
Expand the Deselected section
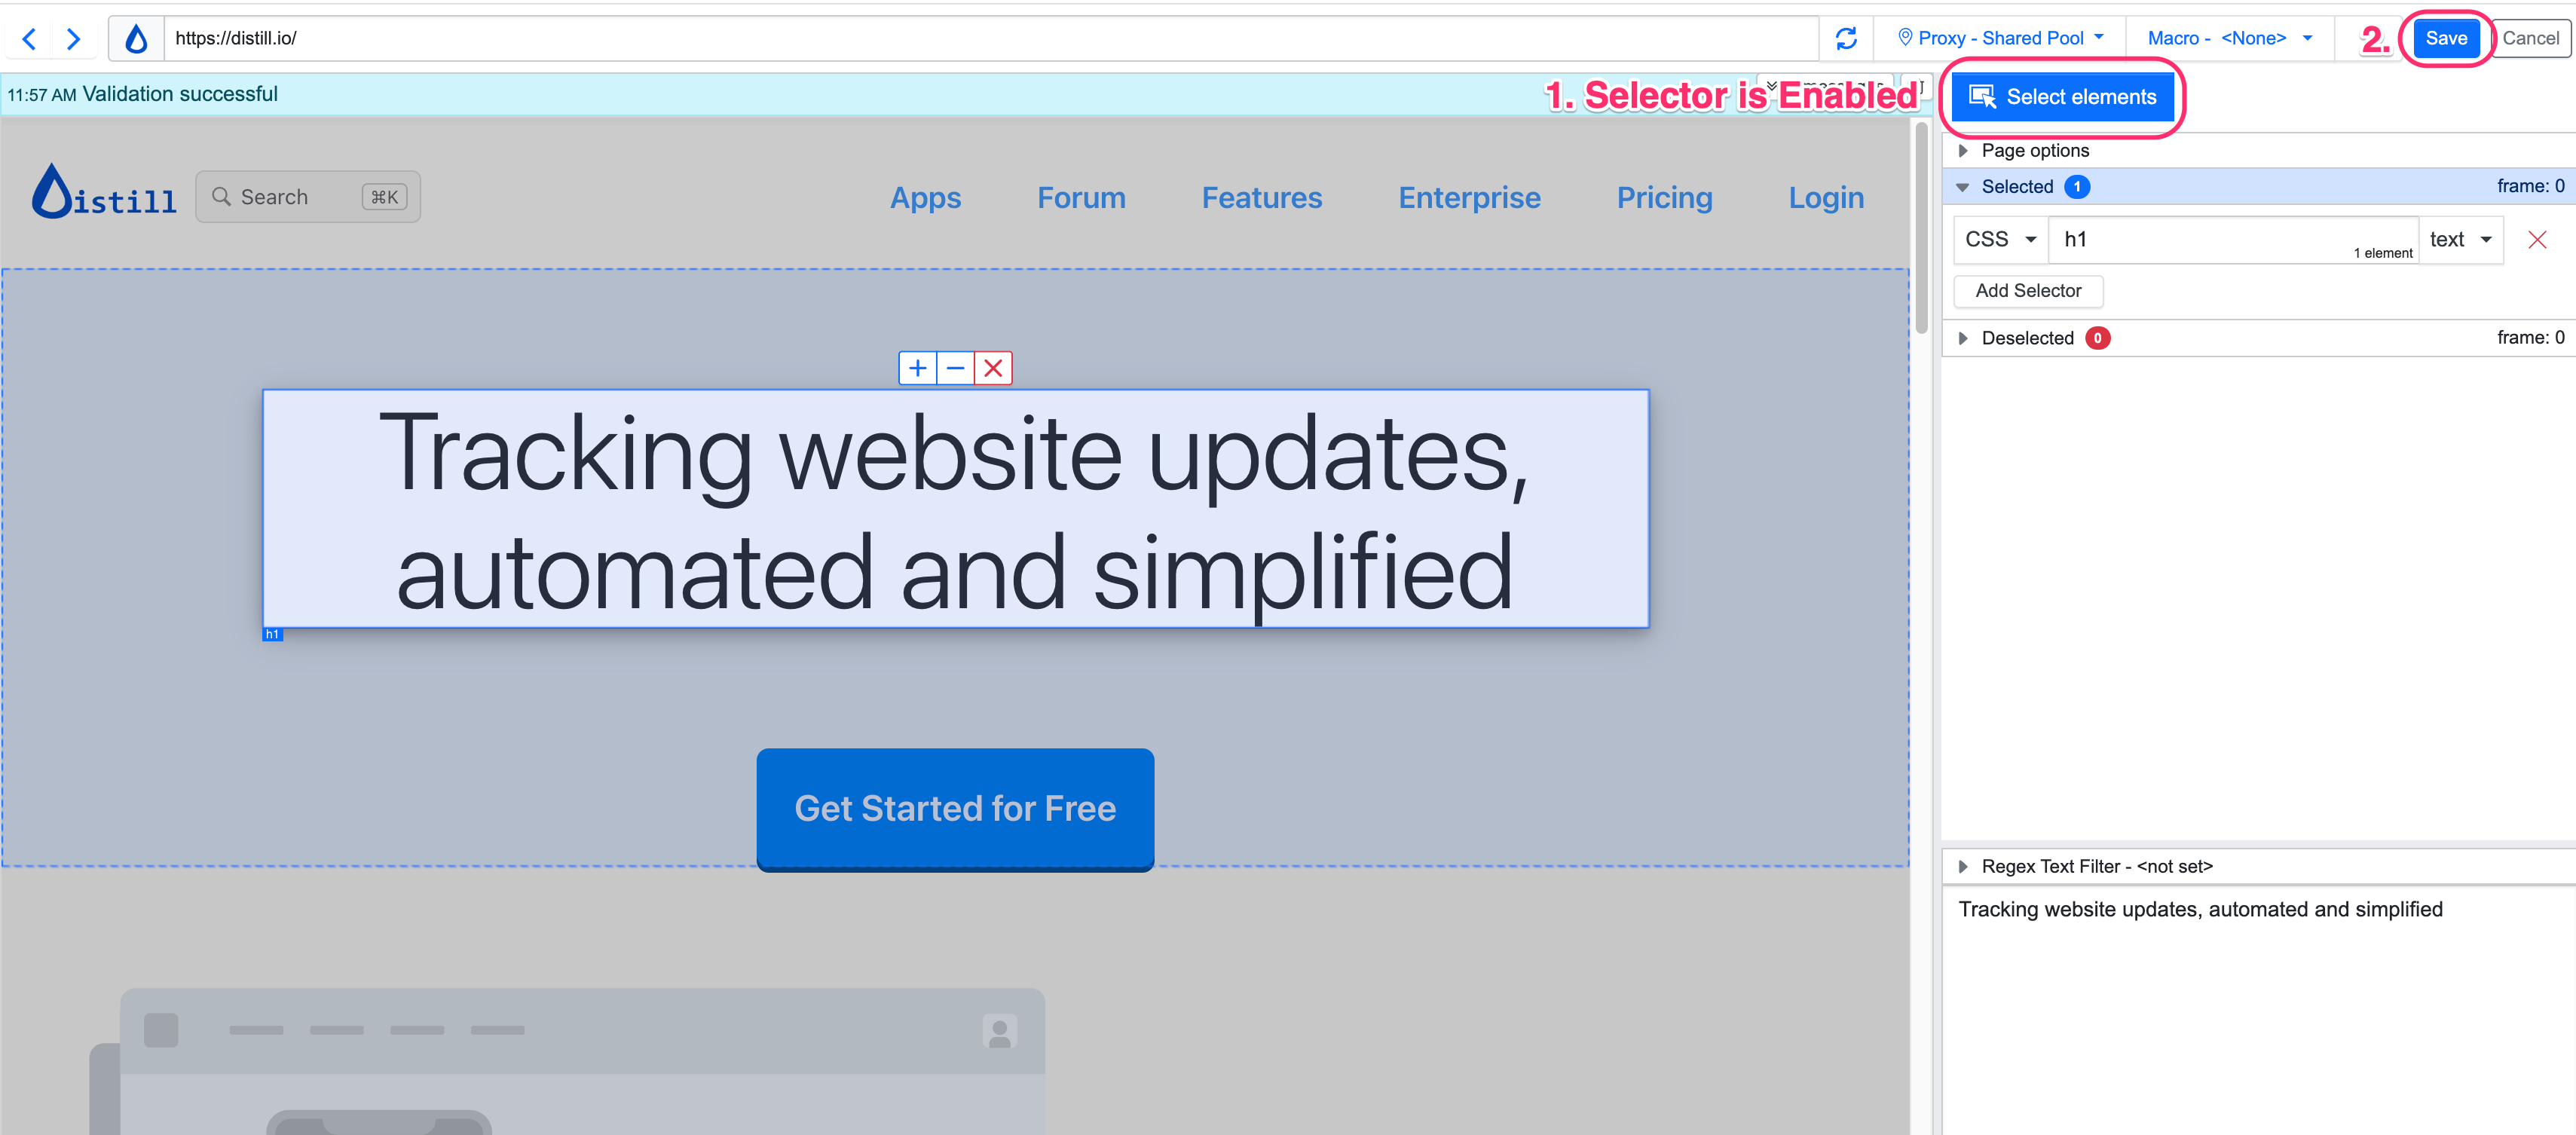[x=2258, y=338]
